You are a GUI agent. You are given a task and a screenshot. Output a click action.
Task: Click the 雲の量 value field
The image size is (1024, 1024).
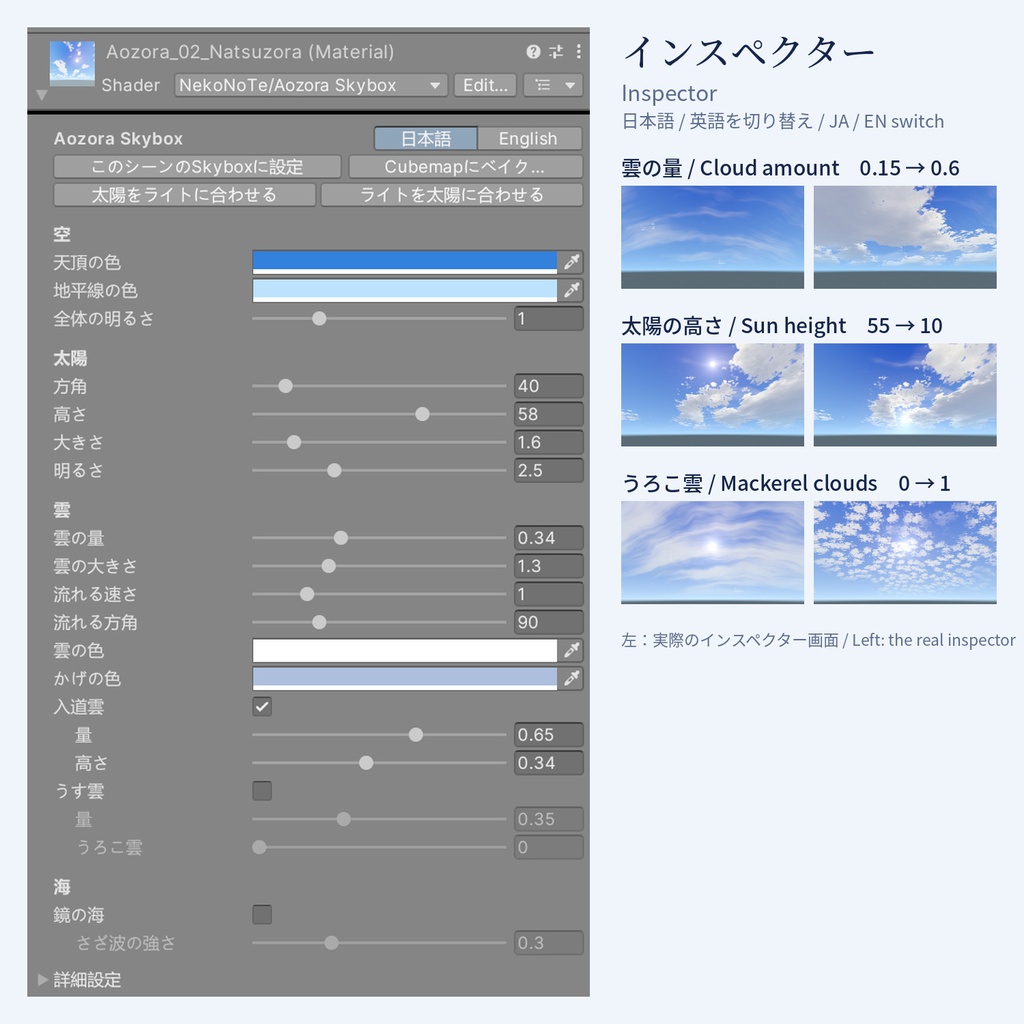(549, 538)
